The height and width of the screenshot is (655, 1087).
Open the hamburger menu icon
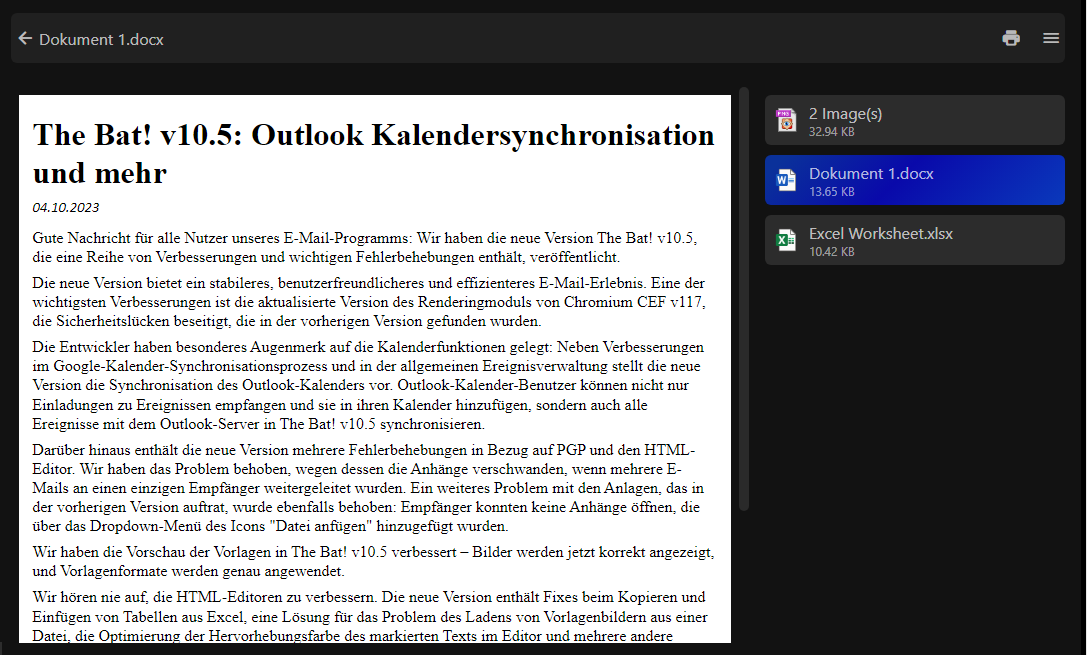pos(1051,38)
